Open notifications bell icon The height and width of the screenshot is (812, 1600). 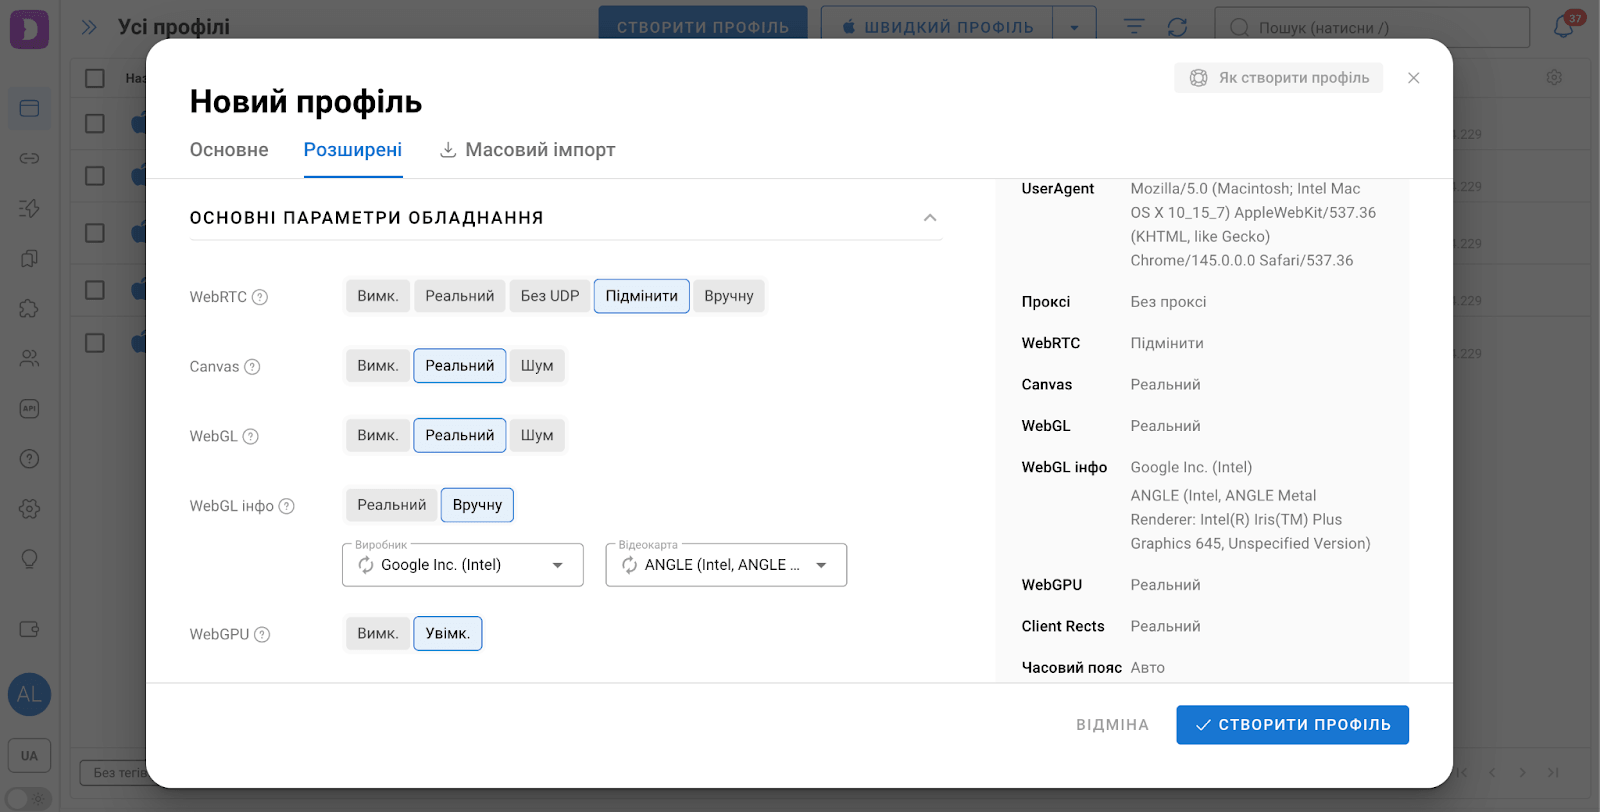1563,27
